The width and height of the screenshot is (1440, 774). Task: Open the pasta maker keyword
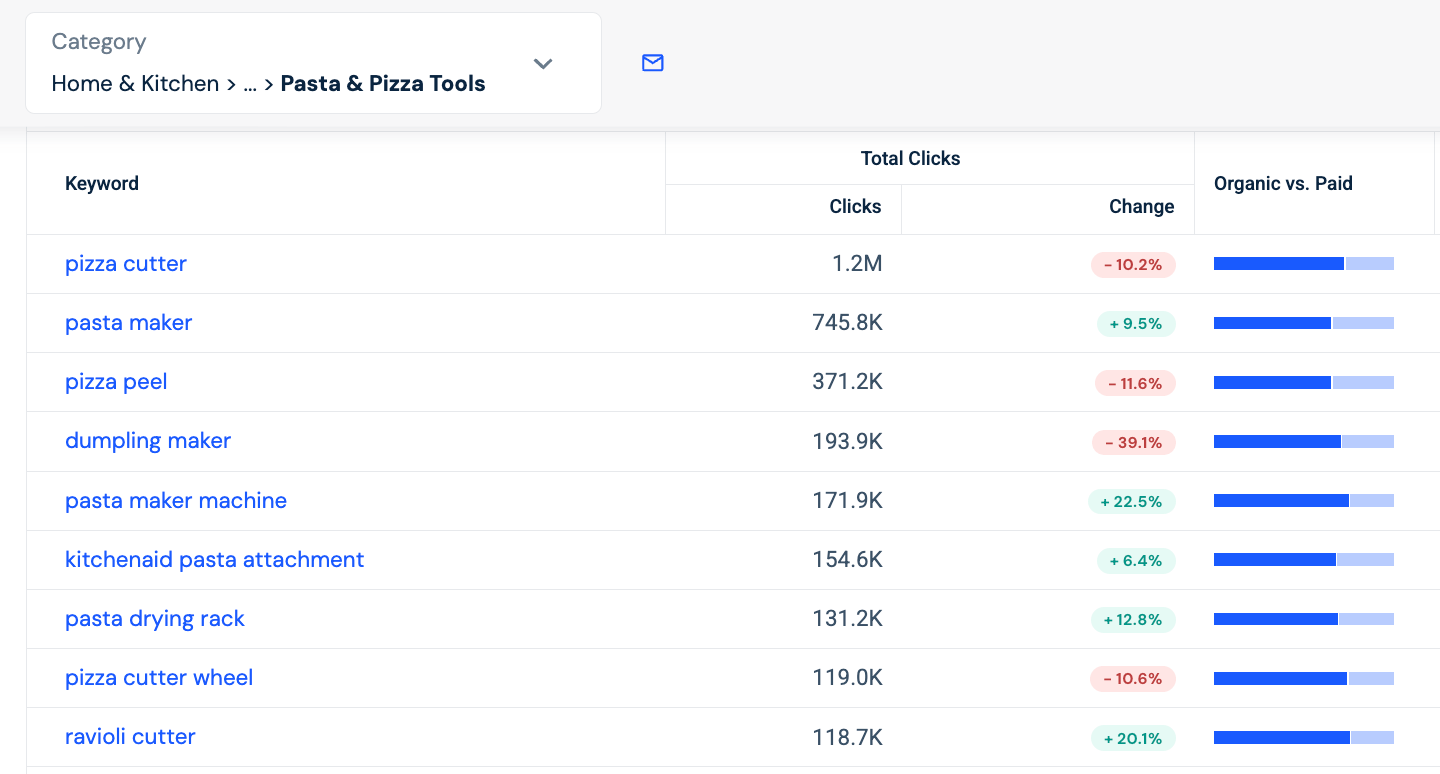click(x=128, y=323)
